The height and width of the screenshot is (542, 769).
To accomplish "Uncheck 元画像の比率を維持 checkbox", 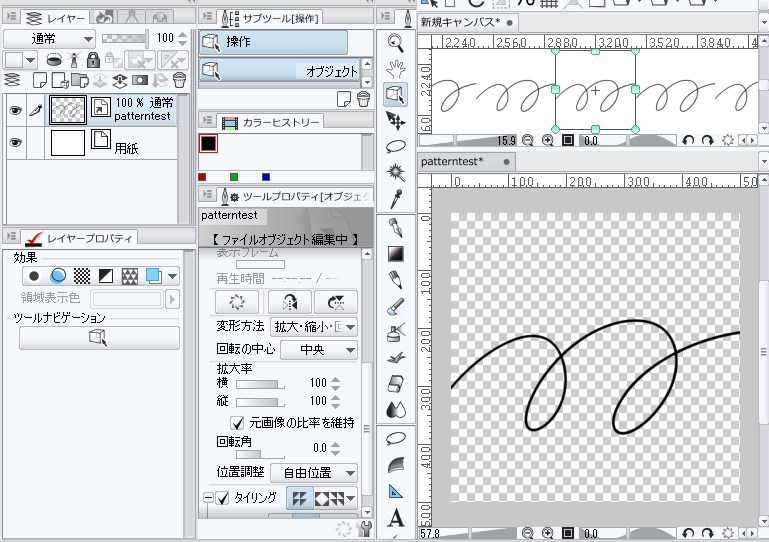I will [238, 423].
